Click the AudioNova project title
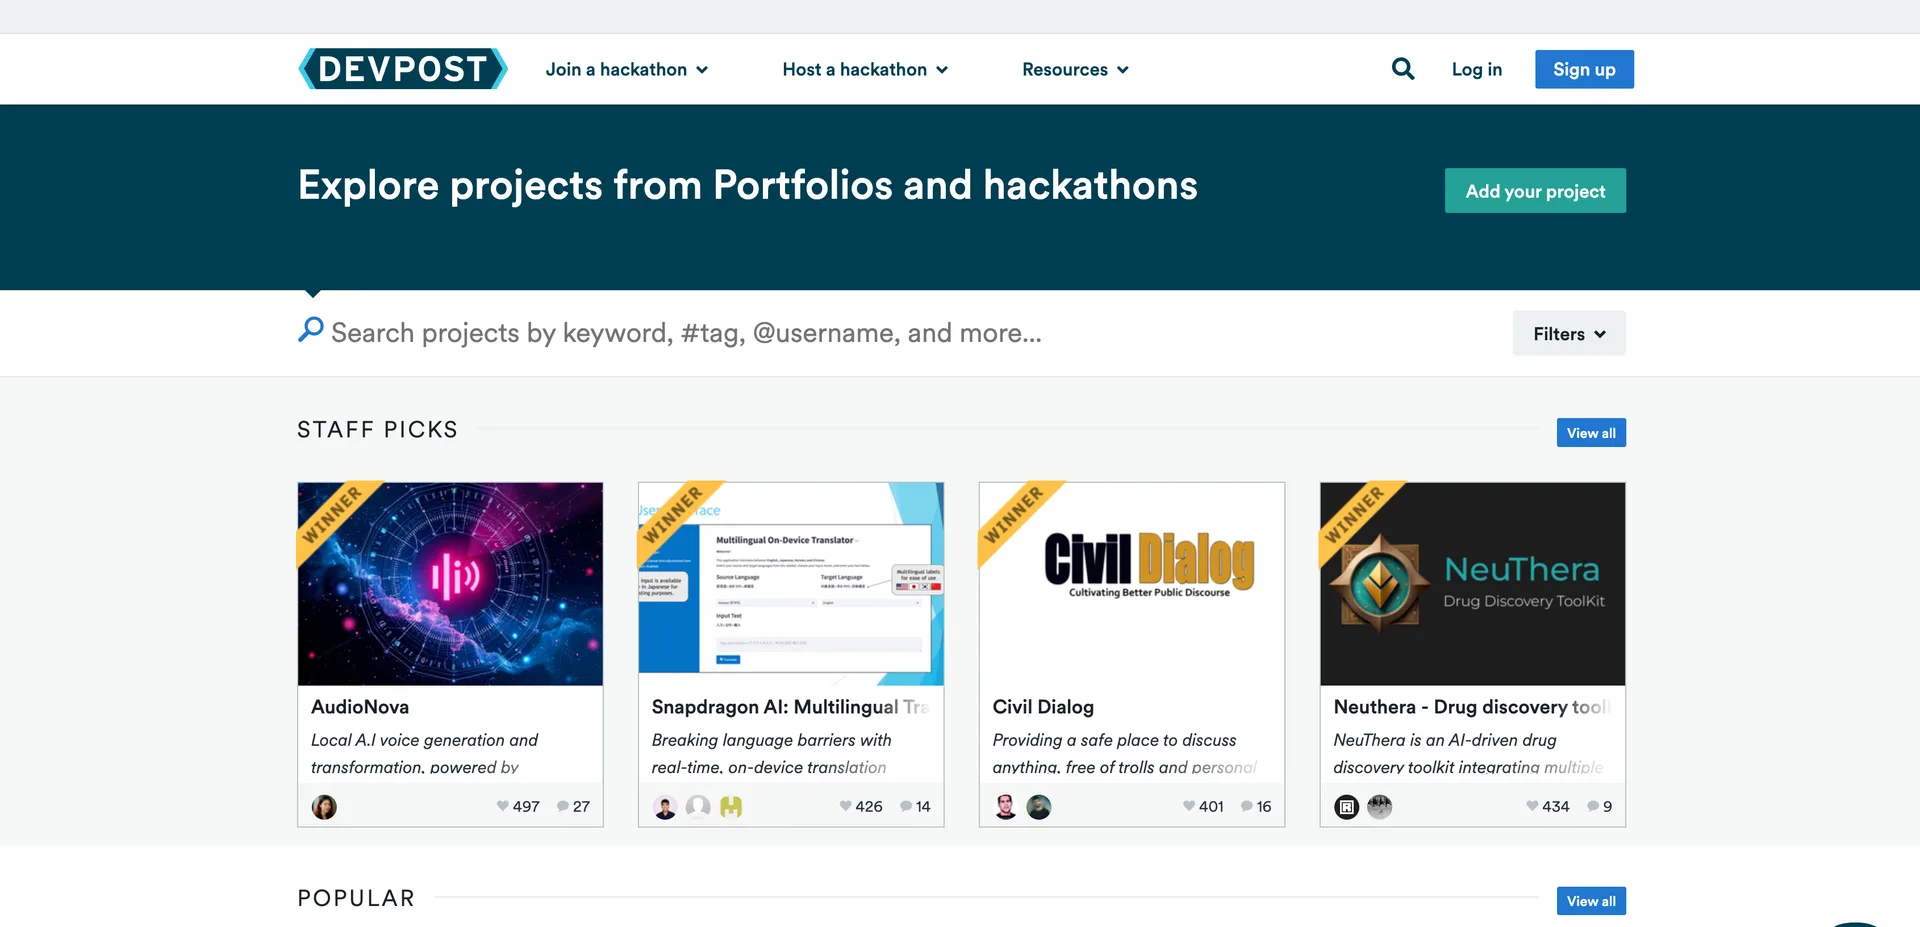The image size is (1920, 927). click(360, 707)
